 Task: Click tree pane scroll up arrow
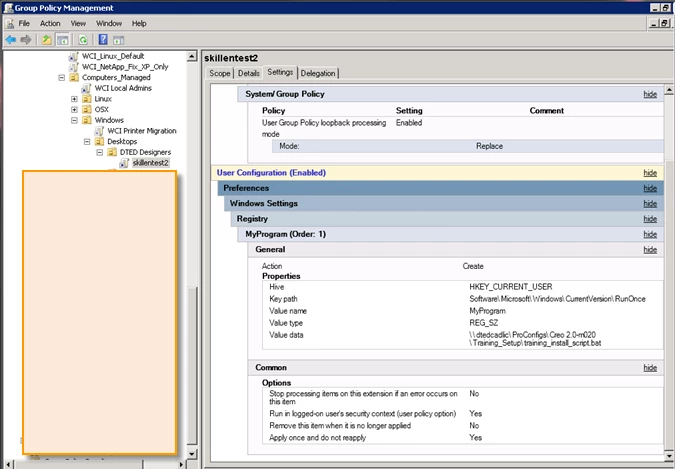pos(192,56)
